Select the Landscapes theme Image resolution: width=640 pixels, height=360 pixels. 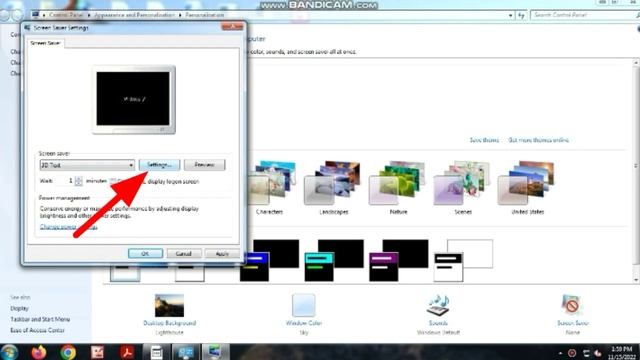click(x=333, y=188)
